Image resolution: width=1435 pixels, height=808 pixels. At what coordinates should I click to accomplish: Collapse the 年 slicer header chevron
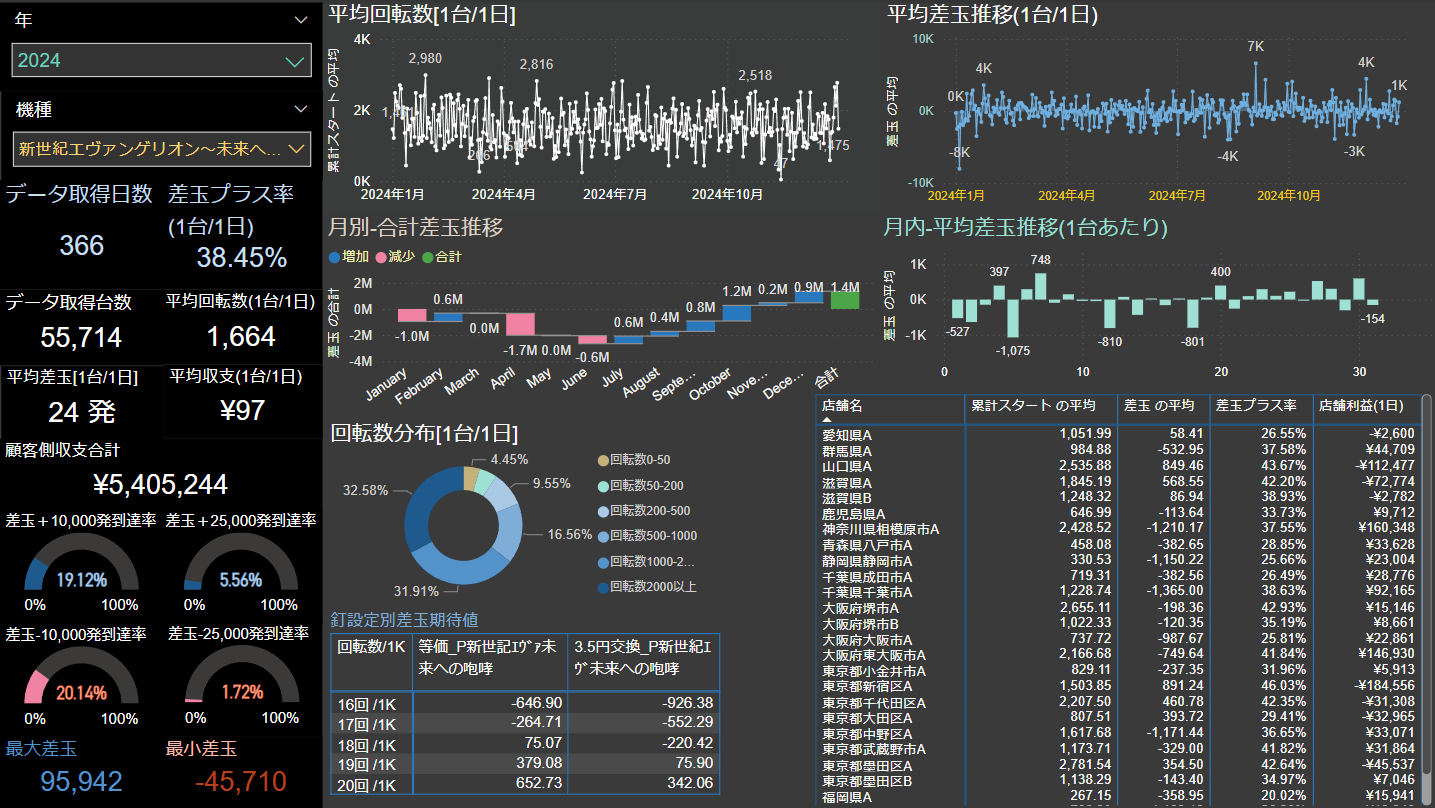pos(301,20)
